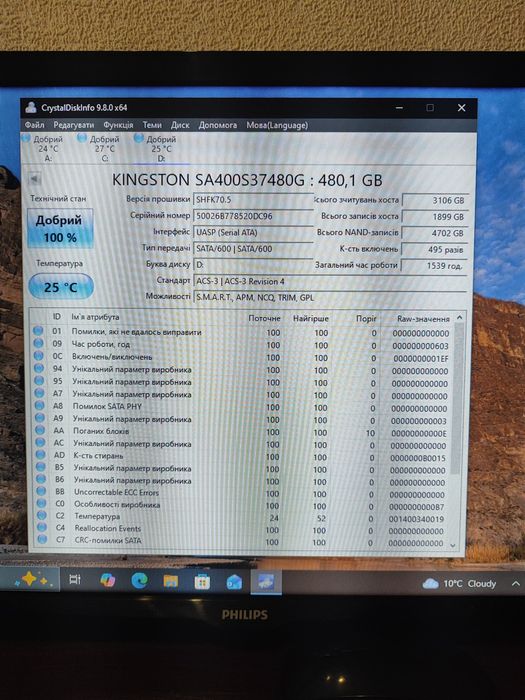The image size is (525, 700).
Task: Select the Помилок SATA PHY row
Action: tap(242, 407)
